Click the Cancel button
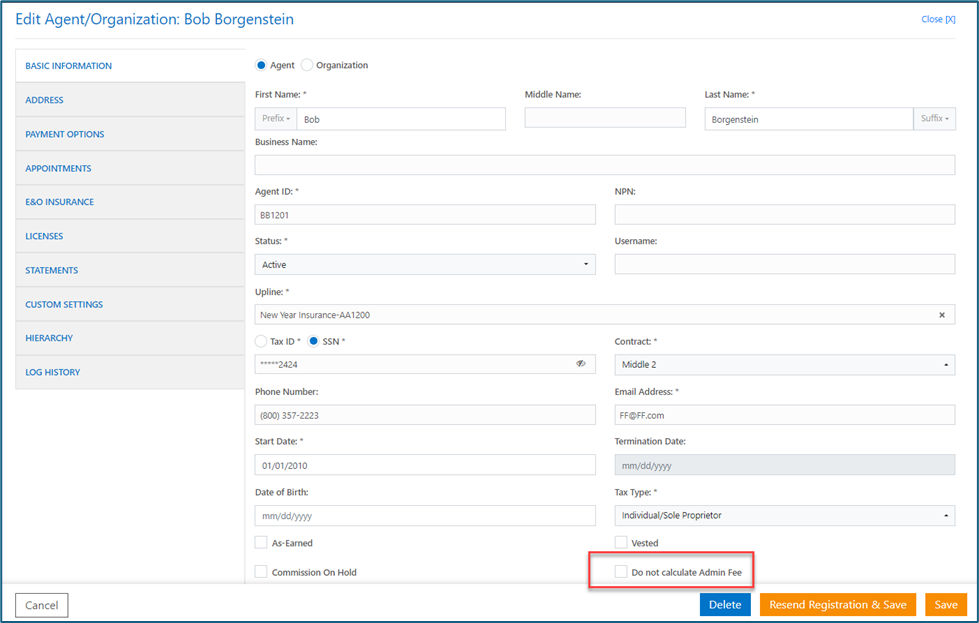The height and width of the screenshot is (623, 979). (x=42, y=605)
